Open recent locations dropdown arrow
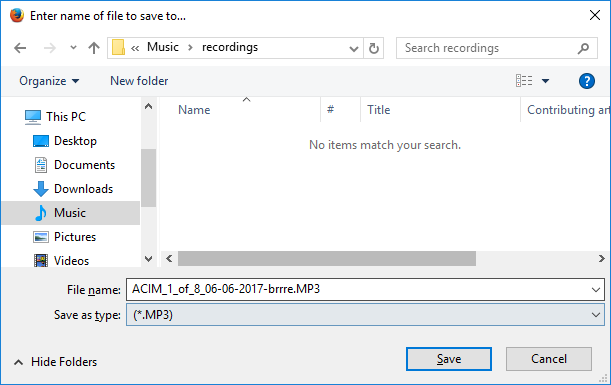 (x=73, y=48)
